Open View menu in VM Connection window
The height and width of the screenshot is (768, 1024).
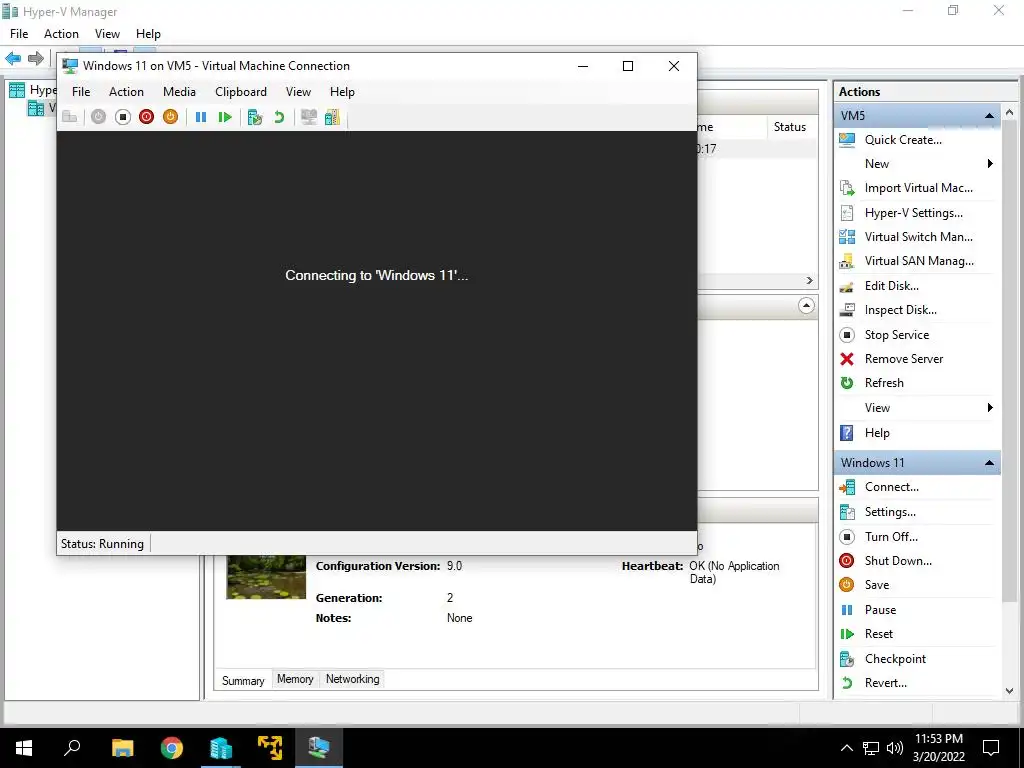tap(298, 92)
